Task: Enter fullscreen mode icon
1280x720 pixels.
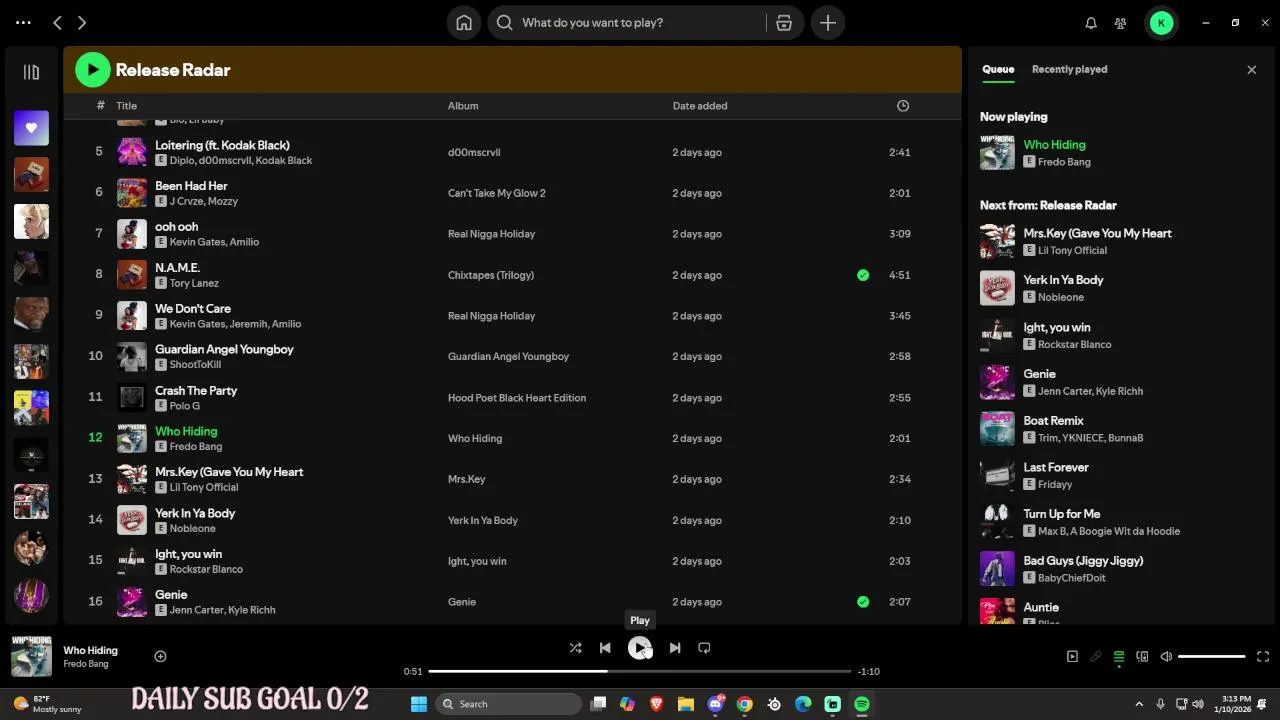Action: click(x=1263, y=657)
